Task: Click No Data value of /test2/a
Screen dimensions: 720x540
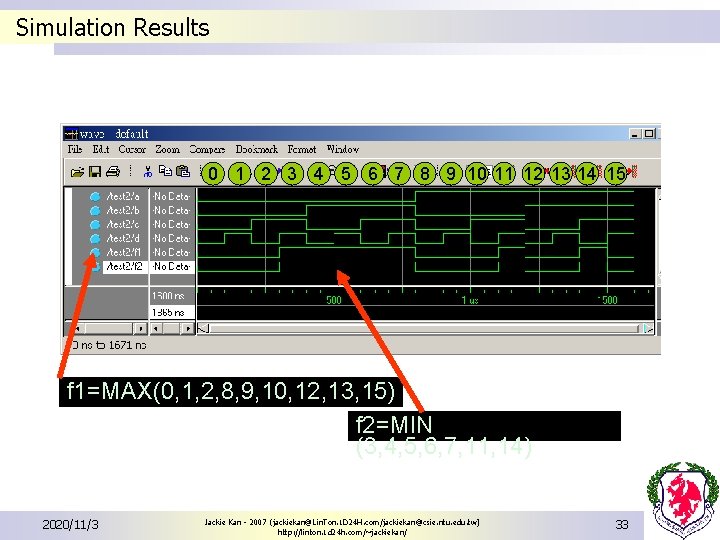Action: [172, 197]
